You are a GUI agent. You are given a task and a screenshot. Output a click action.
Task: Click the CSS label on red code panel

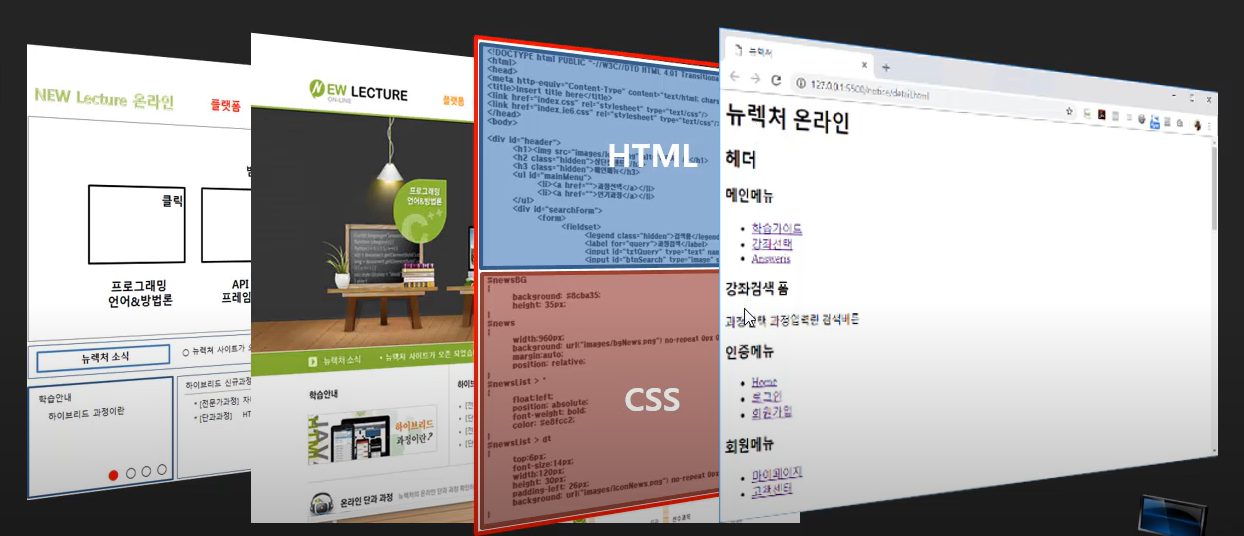[652, 399]
